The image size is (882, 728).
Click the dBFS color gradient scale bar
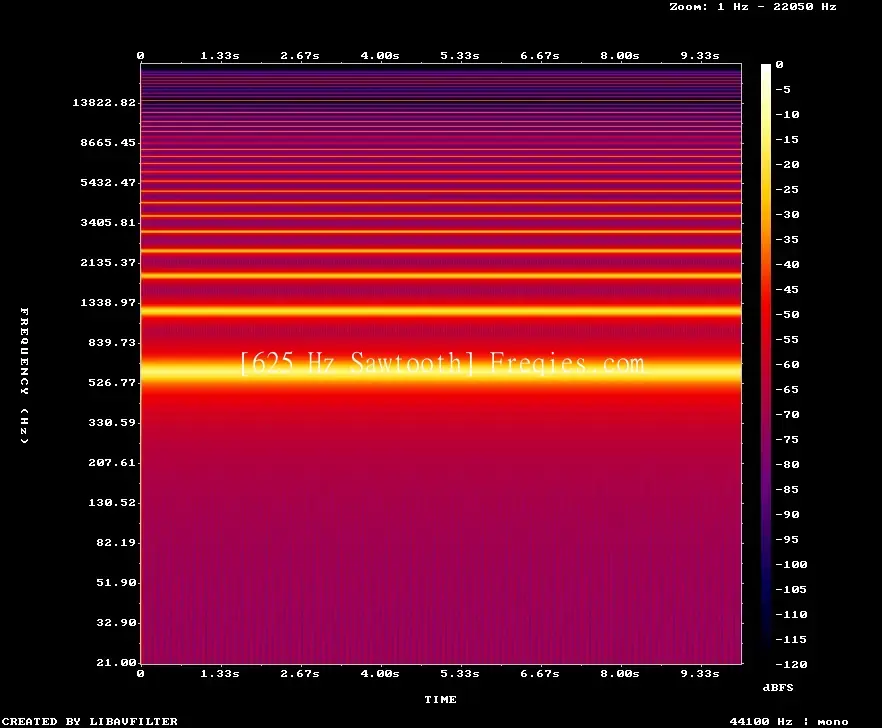(x=766, y=364)
